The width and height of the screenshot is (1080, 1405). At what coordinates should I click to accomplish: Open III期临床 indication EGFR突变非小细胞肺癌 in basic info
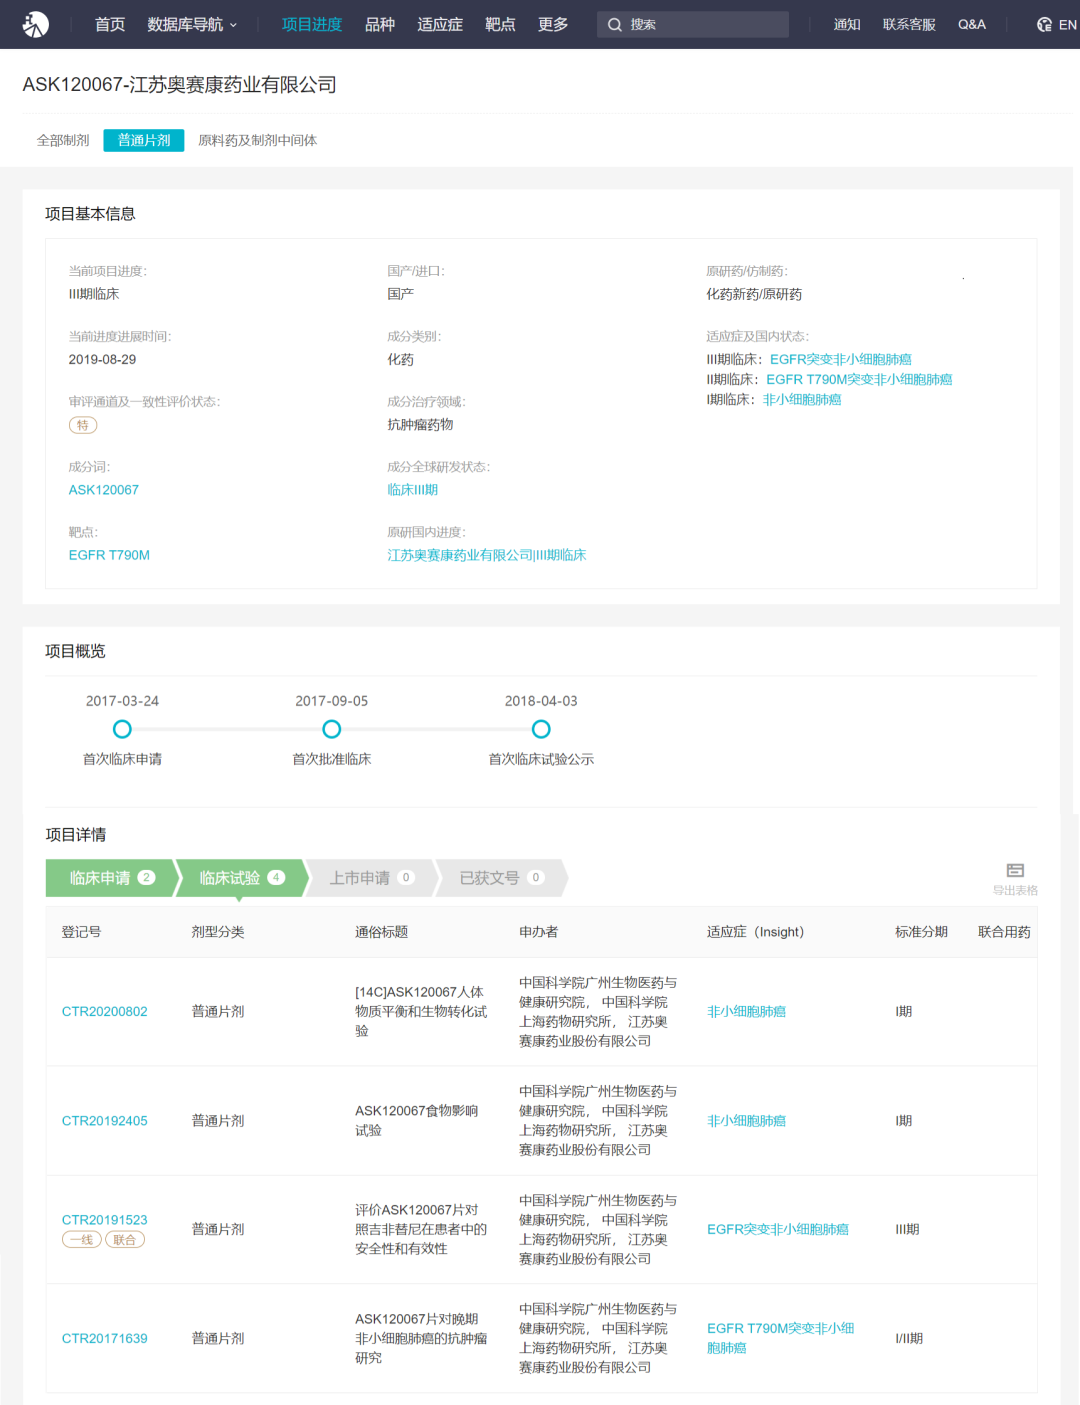[841, 360]
